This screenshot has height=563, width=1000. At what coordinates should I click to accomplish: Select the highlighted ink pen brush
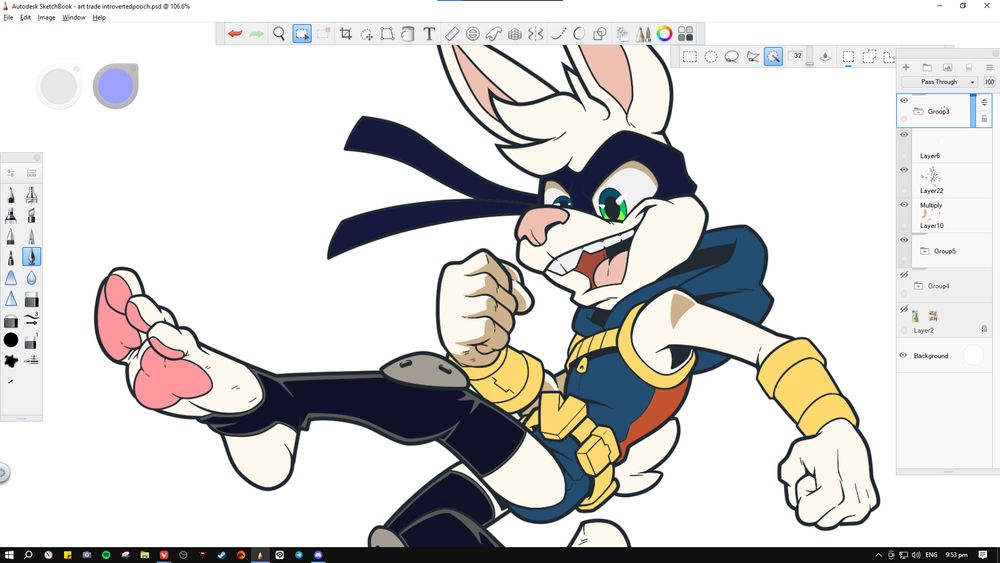[31, 256]
